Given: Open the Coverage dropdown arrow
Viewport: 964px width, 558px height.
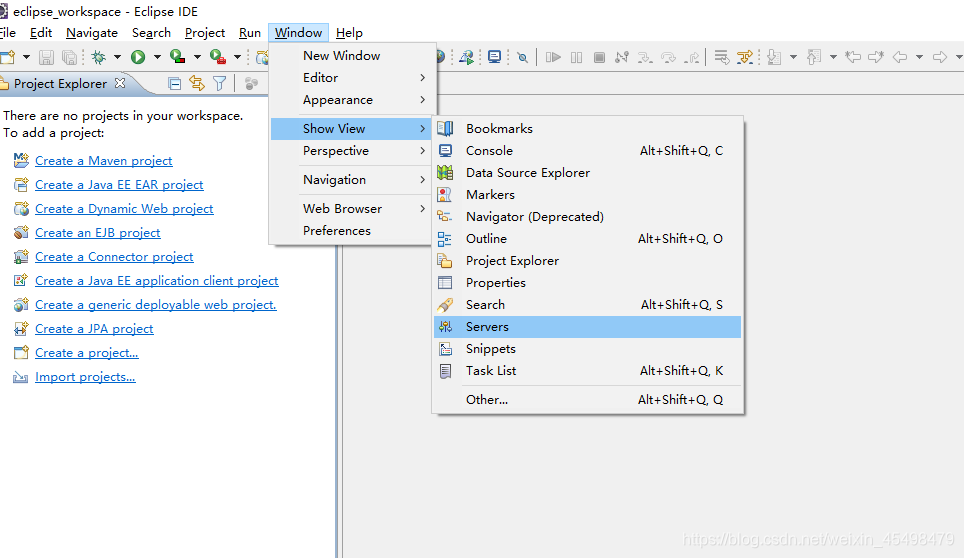Looking at the screenshot, I should [197, 57].
